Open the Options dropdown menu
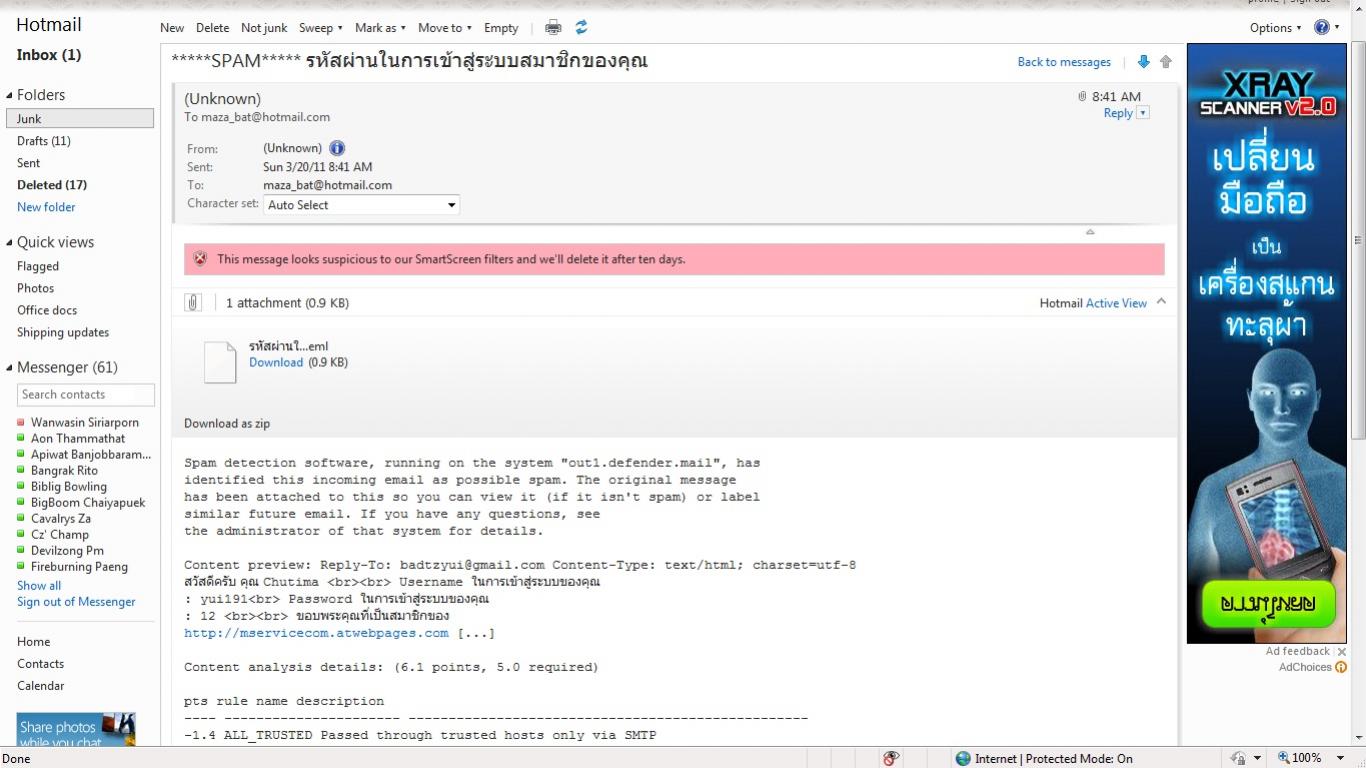1366x768 pixels. (x=1275, y=28)
